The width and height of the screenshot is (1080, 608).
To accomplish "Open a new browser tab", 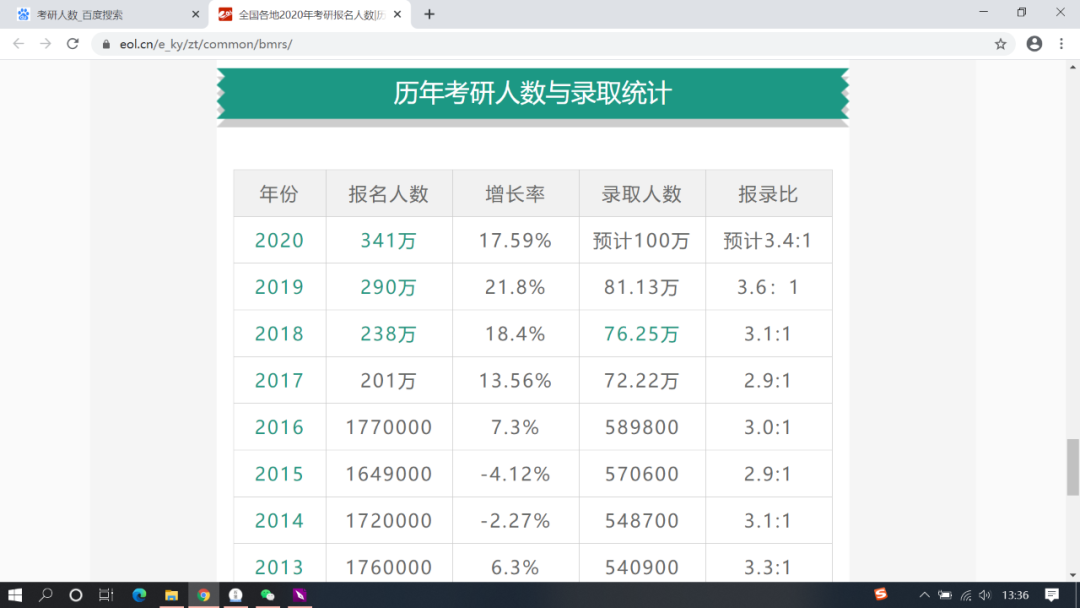I will coord(429,15).
